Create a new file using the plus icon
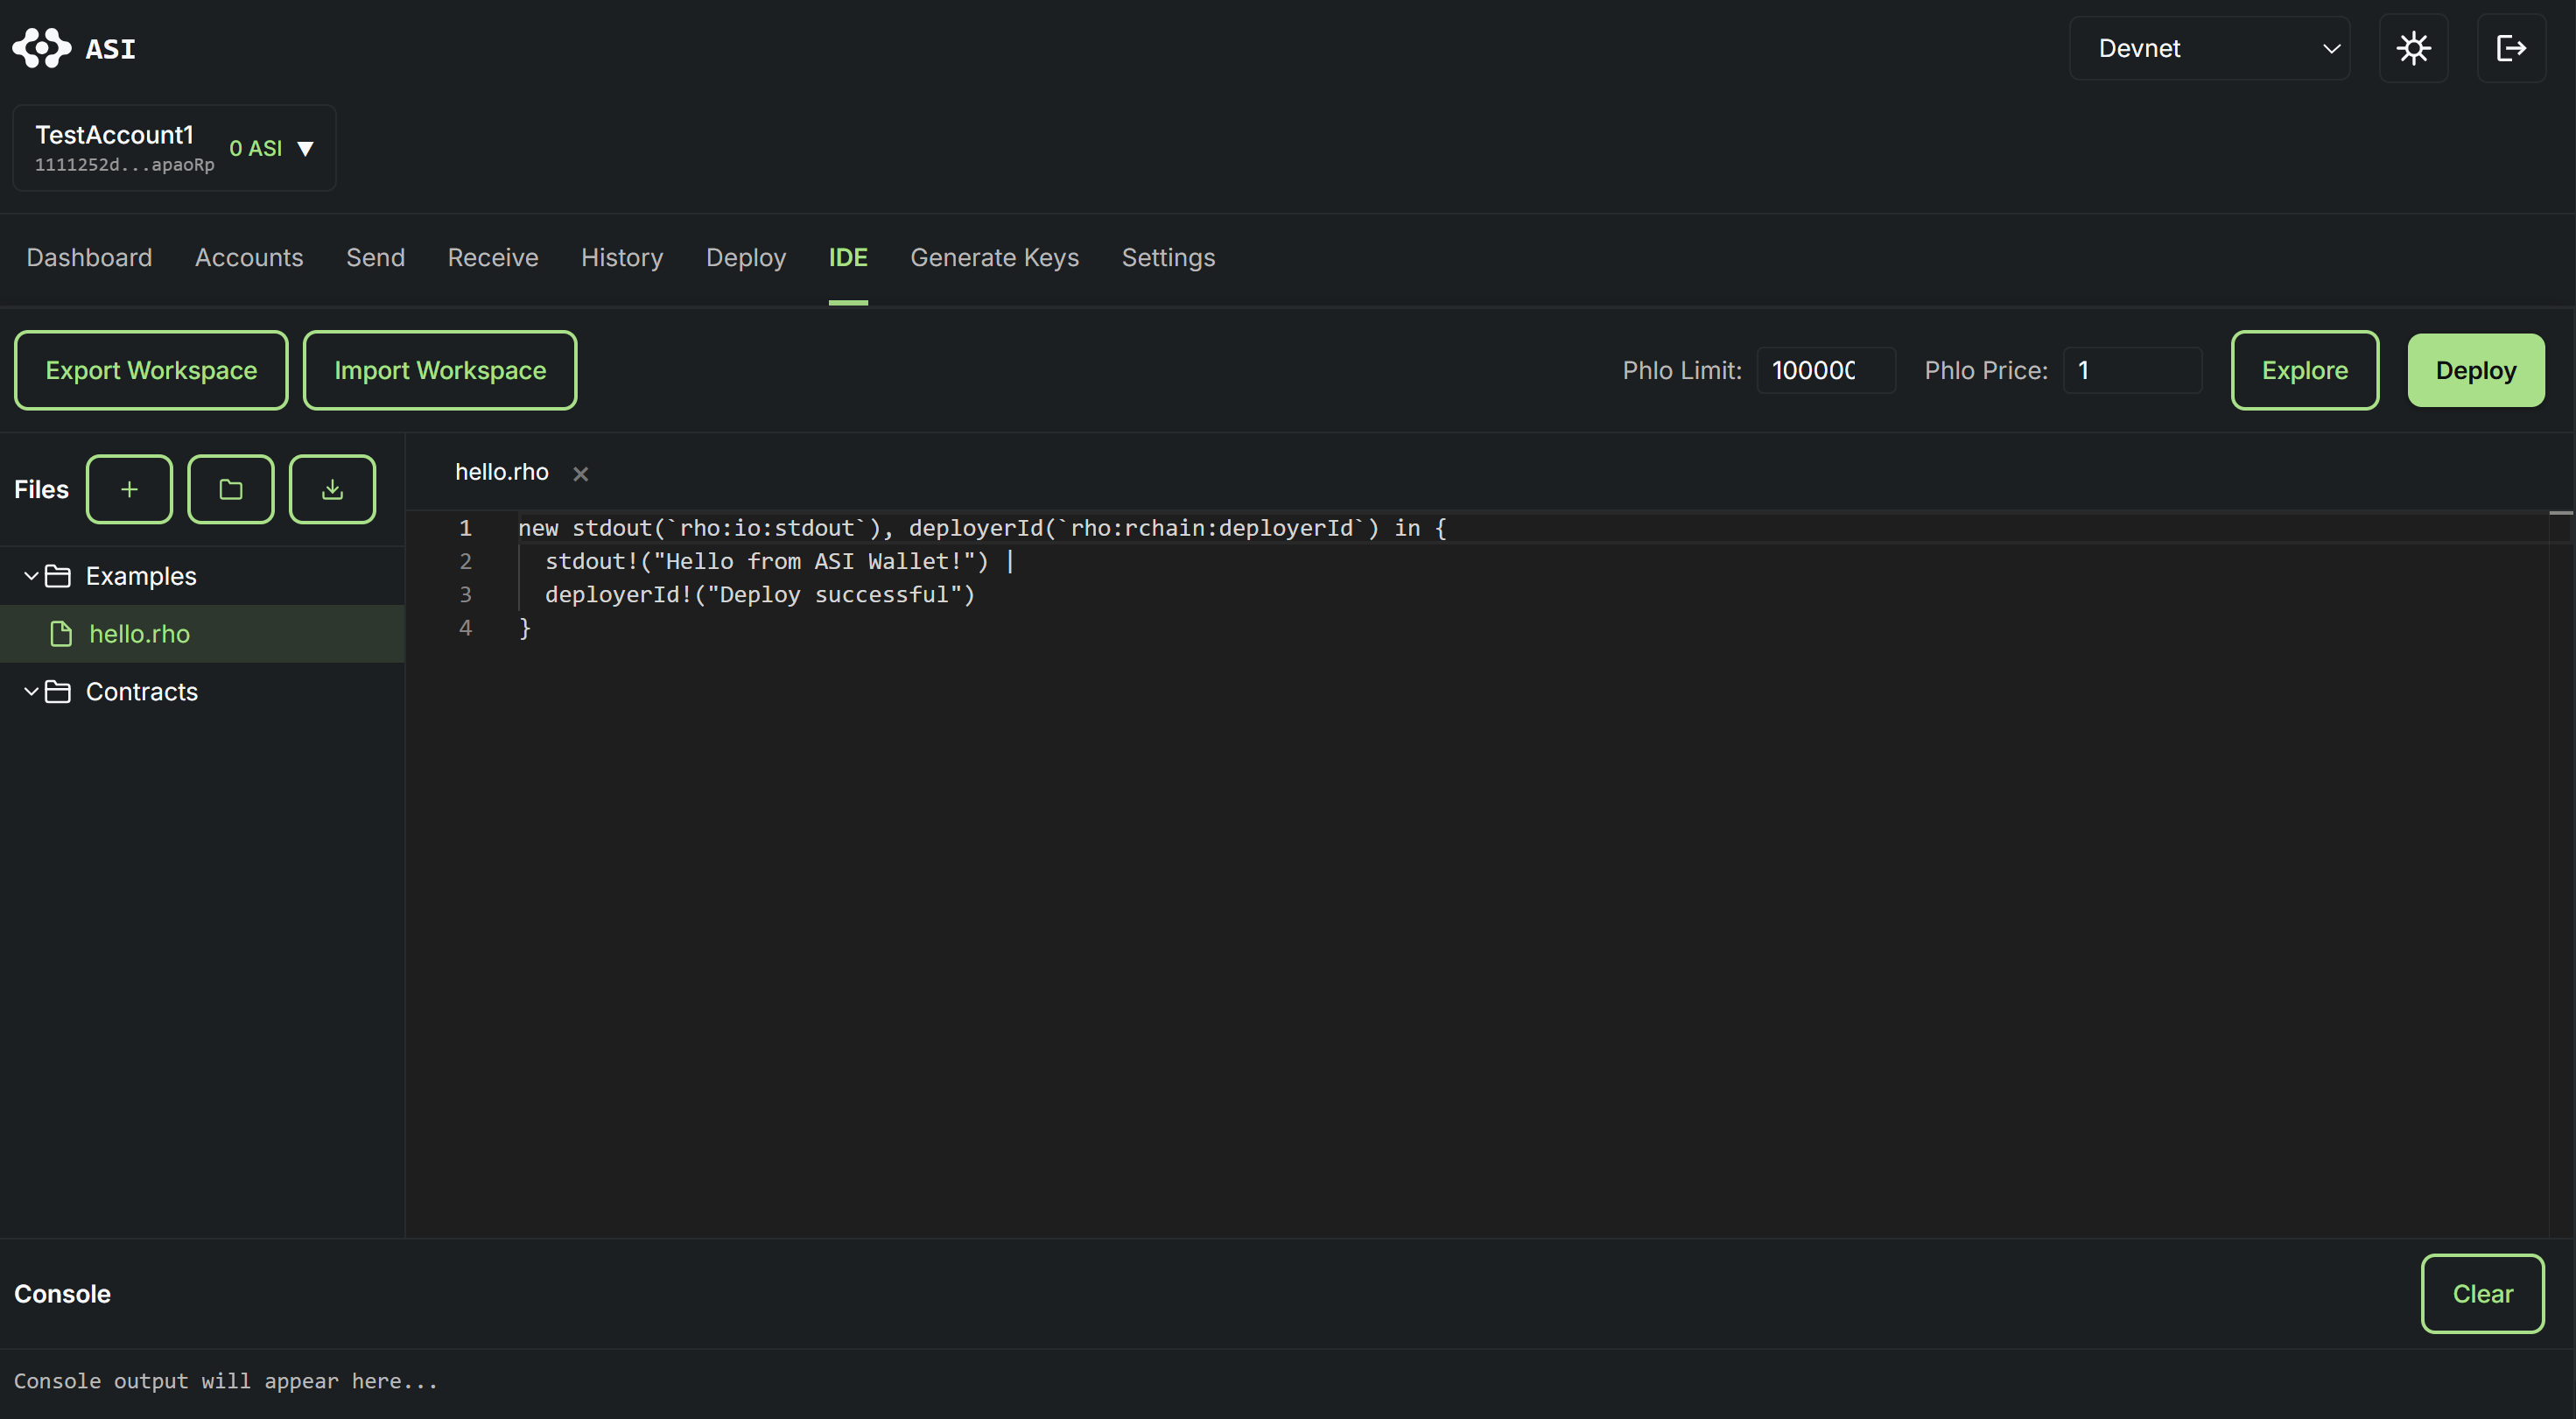This screenshot has height=1419, width=2576. 129,489
